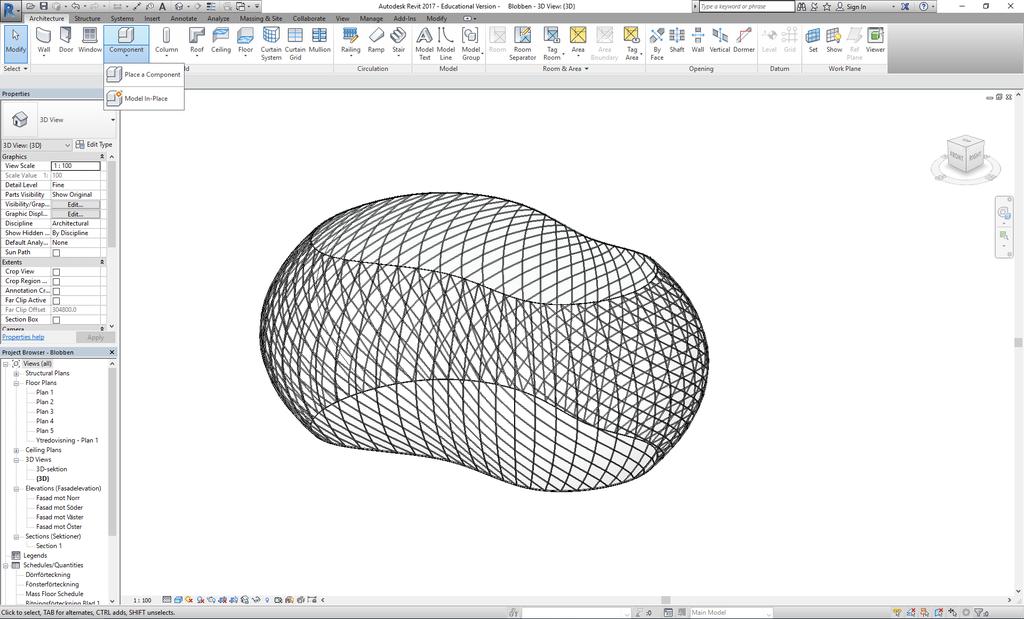Select the Mullion tool
The image size is (1024, 619).
coord(319,40)
